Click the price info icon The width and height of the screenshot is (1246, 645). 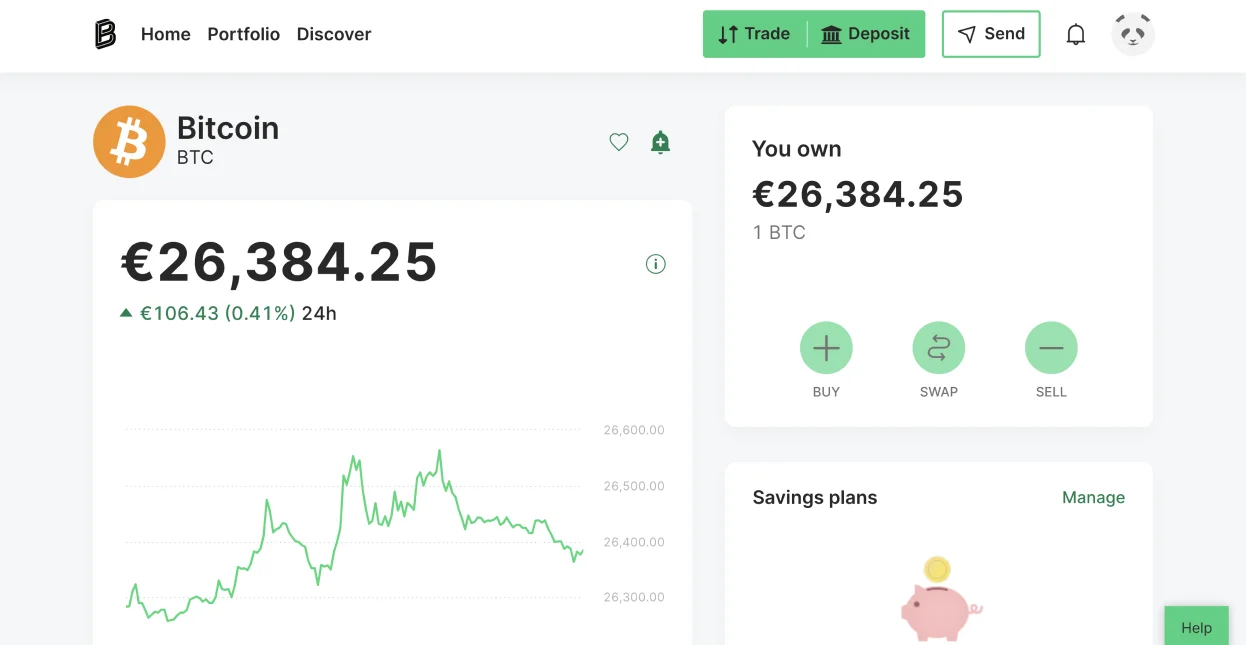tap(656, 264)
